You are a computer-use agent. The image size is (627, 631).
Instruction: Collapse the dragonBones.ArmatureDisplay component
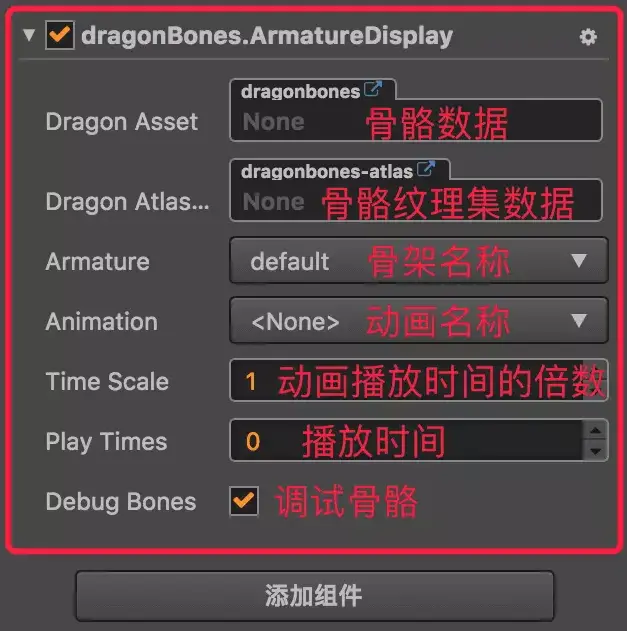point(29,35)
